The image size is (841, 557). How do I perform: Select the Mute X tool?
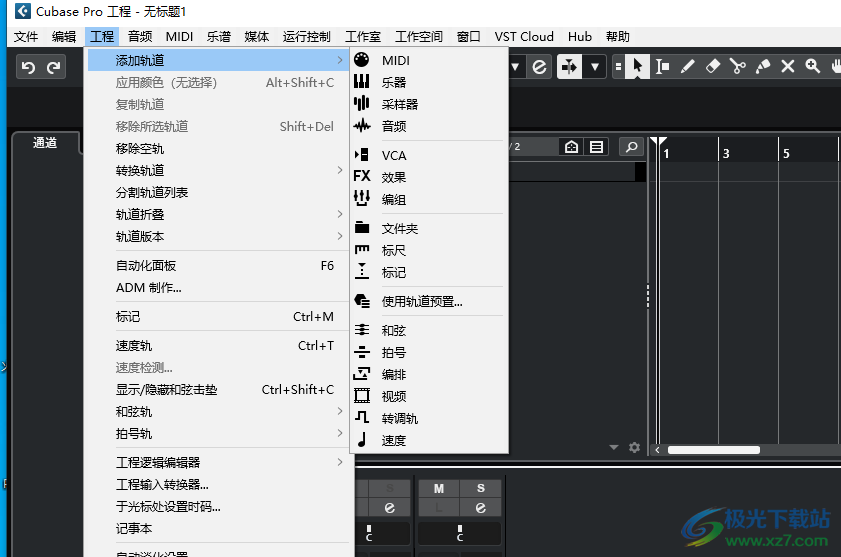[x=787, y=67]
